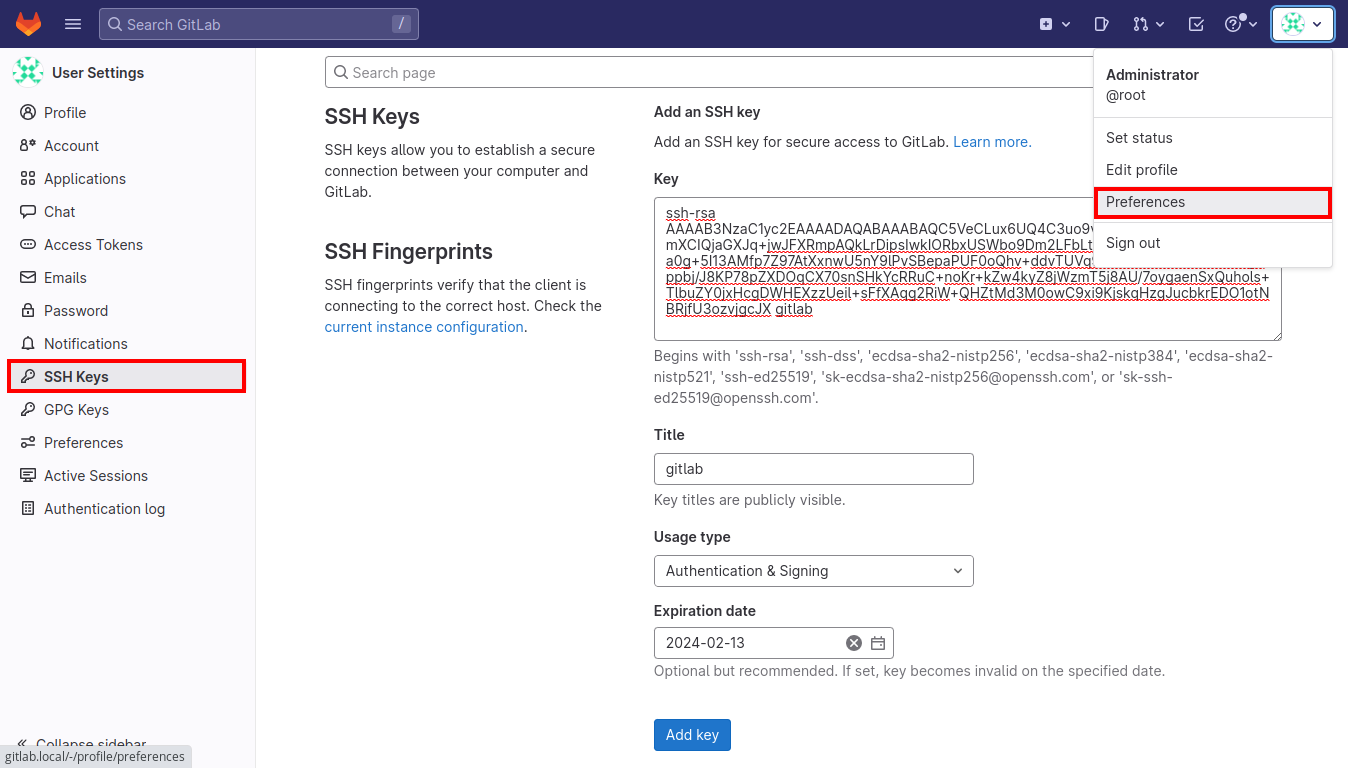Click inside the SSH Key textarea
The height and width of the screenshot is (768, 1348).
(968, 269)
